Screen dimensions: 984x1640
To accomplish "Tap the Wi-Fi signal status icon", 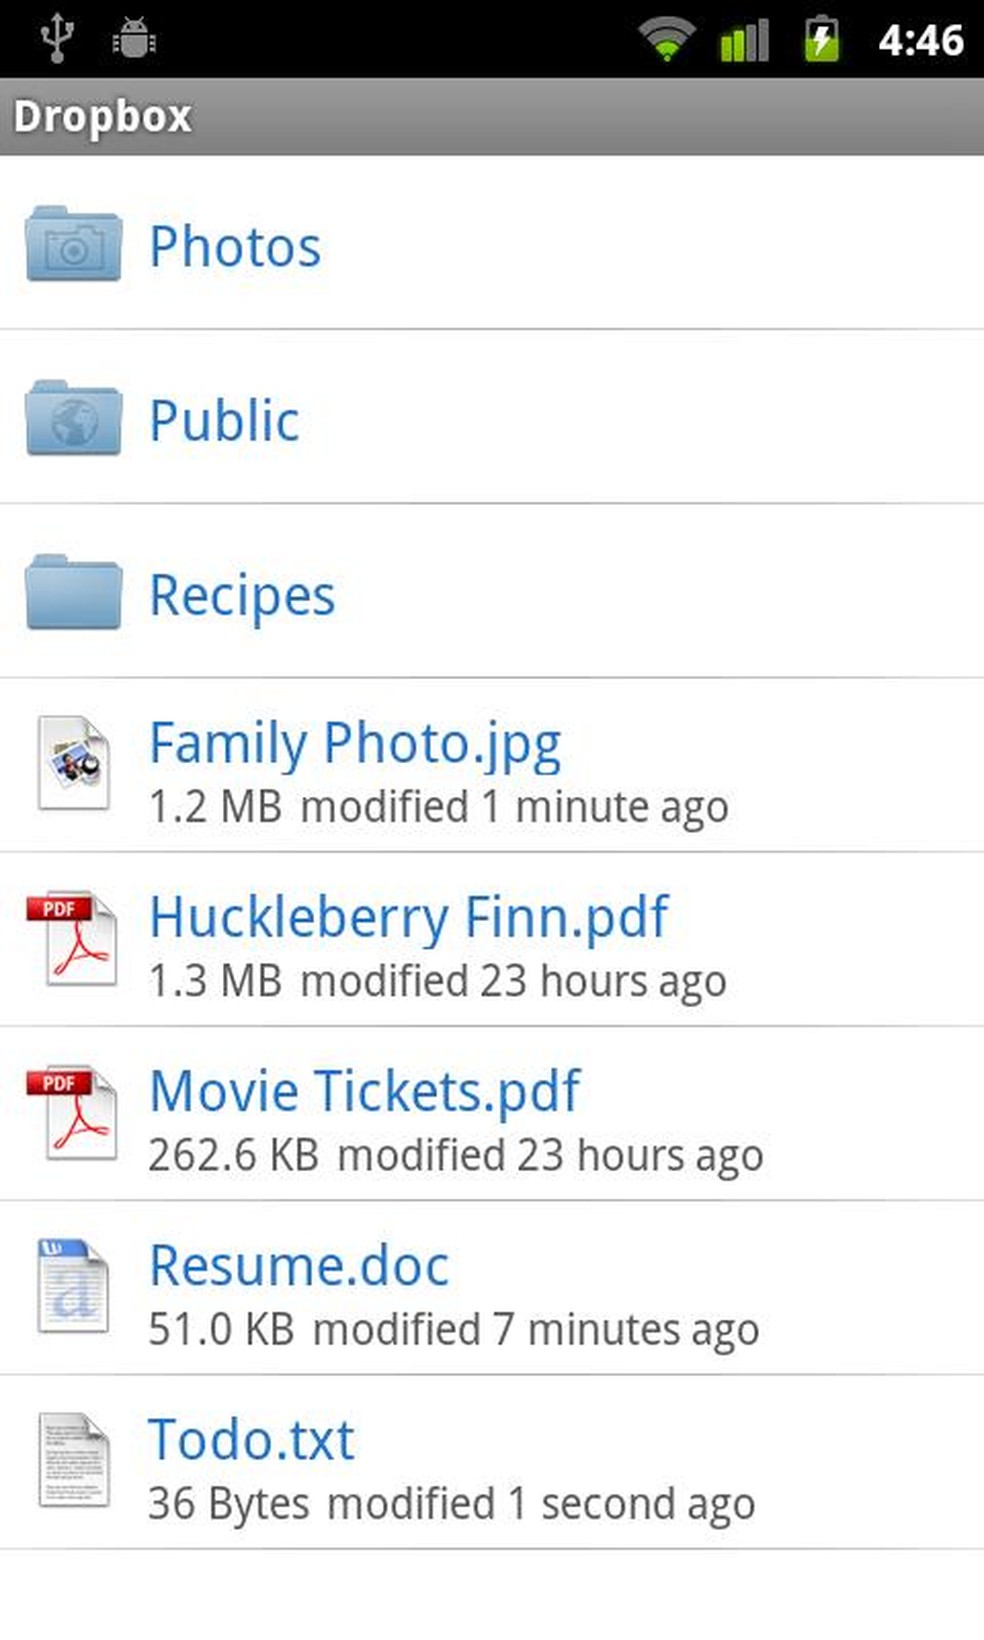I will (666, 40).
